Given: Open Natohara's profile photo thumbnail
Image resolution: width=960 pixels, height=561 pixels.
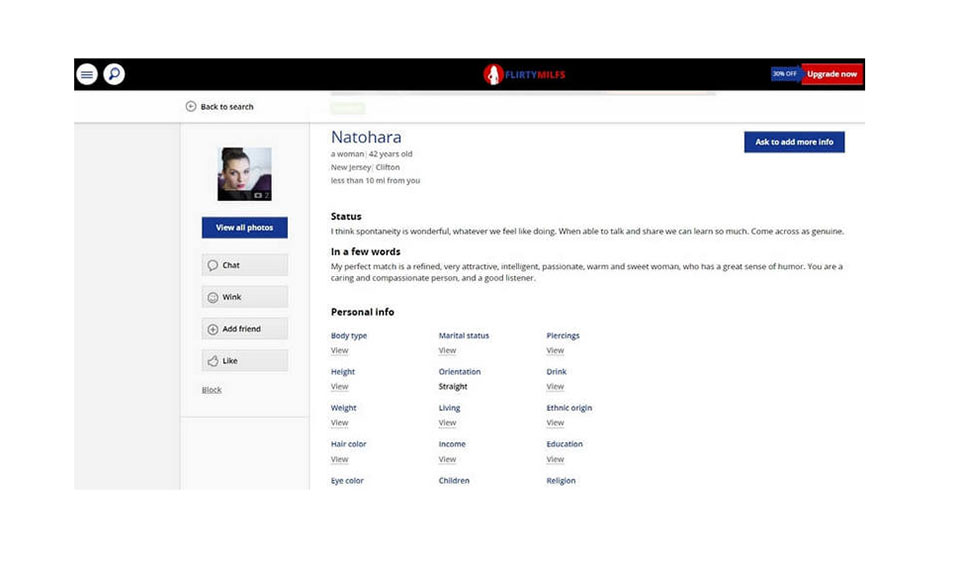Looking at the screenshot, I should click(x=244, y=174).
